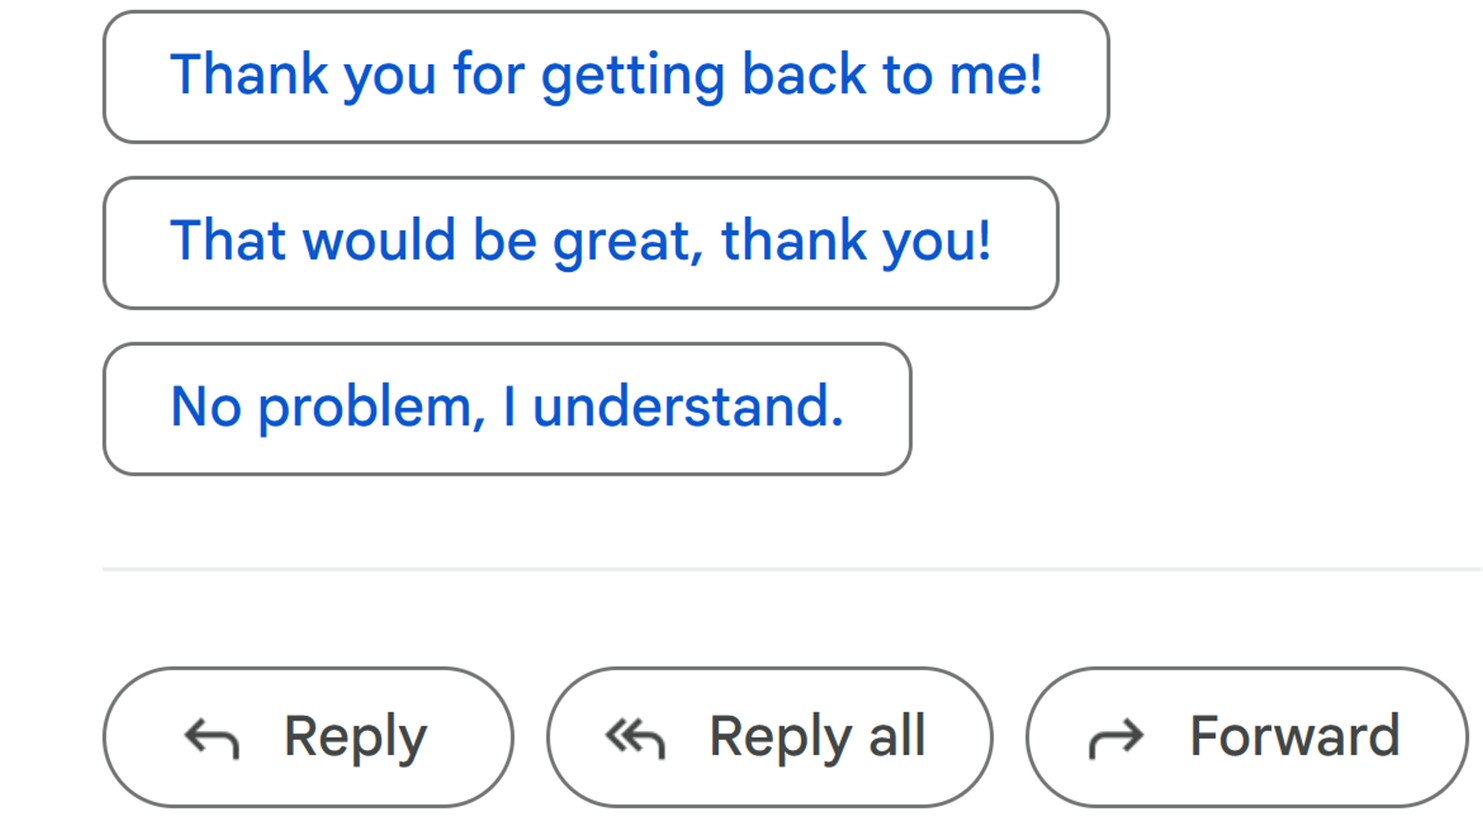The height and width of the screenshot is (834, 1483).
Task: Click the "Reply all" text label
Action: point(817,737)
